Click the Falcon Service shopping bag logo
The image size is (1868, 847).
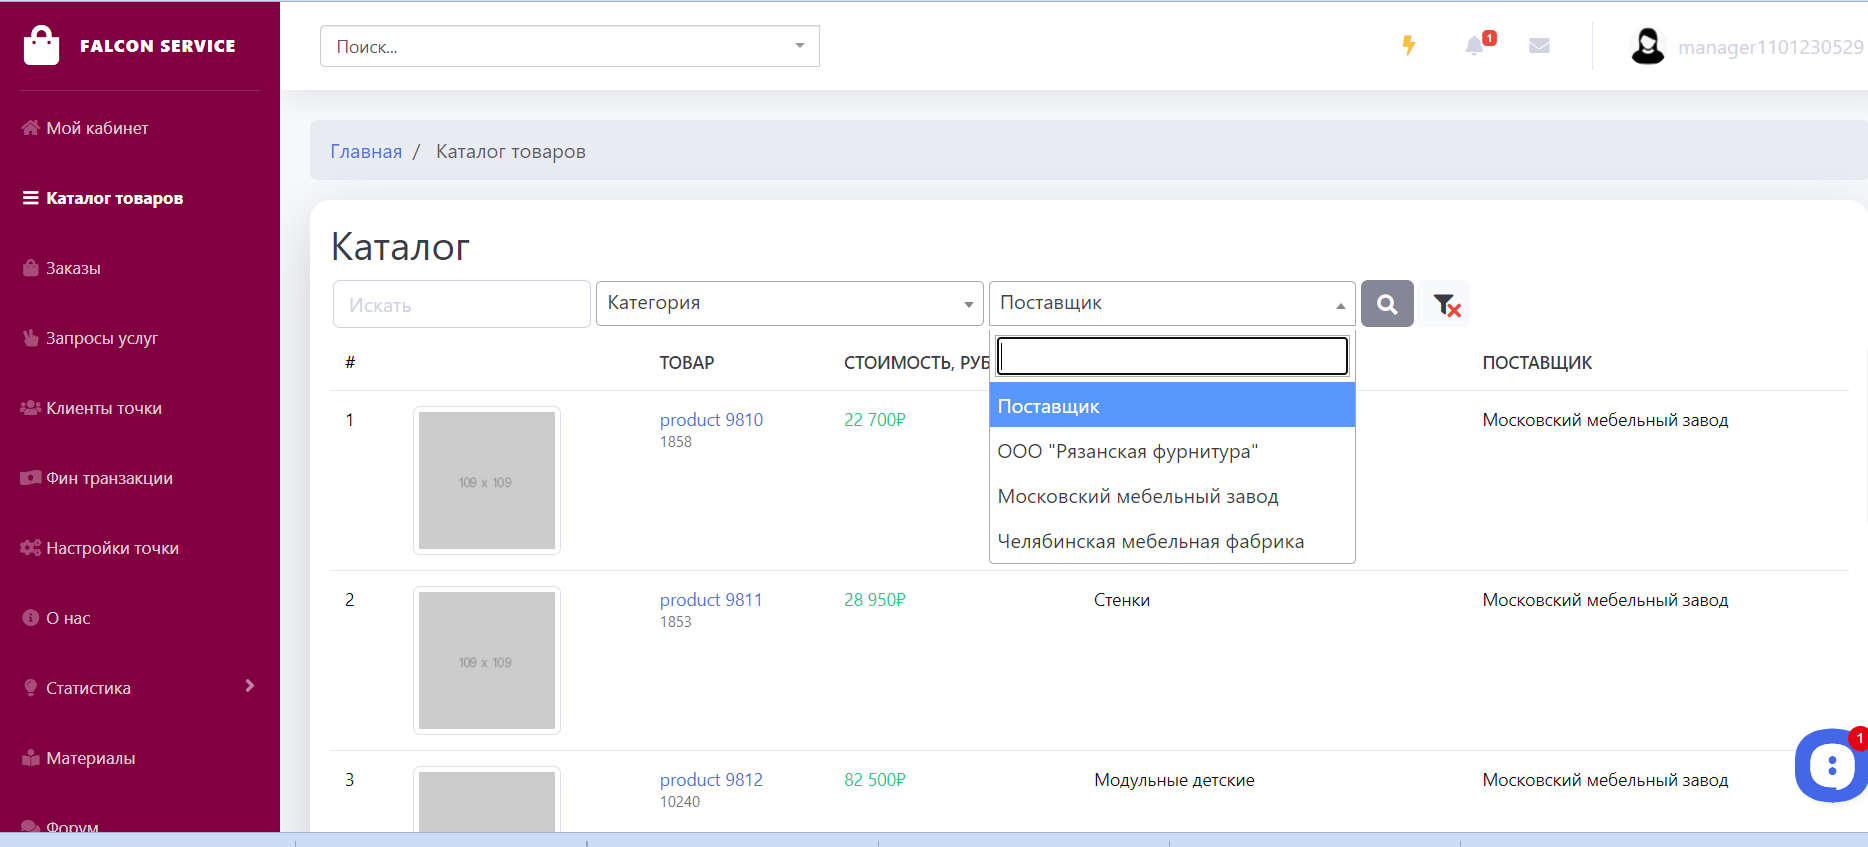pyautogui.click(x=42, y=46)
